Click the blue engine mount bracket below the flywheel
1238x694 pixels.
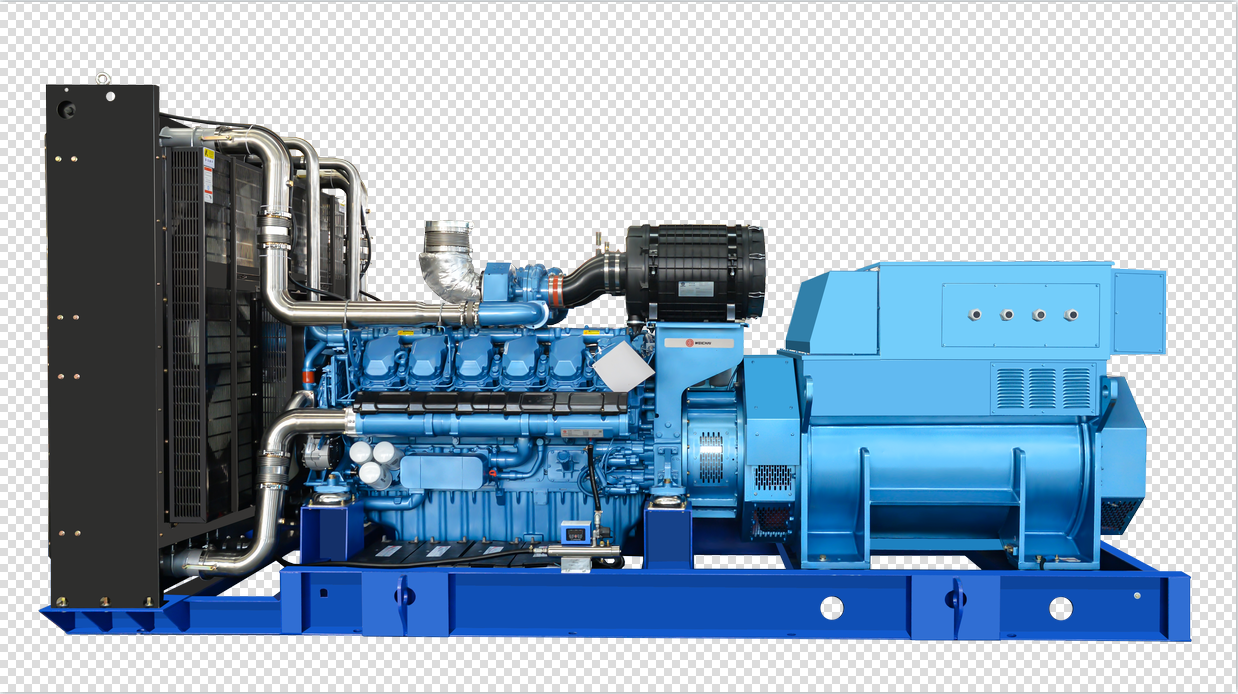tap(667, 537)
